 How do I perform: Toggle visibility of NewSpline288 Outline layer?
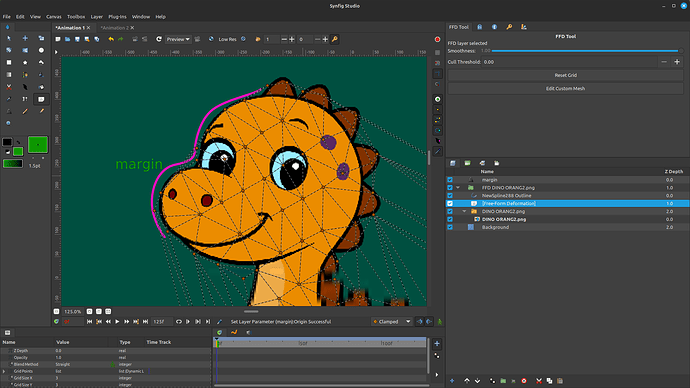point(450,196)
